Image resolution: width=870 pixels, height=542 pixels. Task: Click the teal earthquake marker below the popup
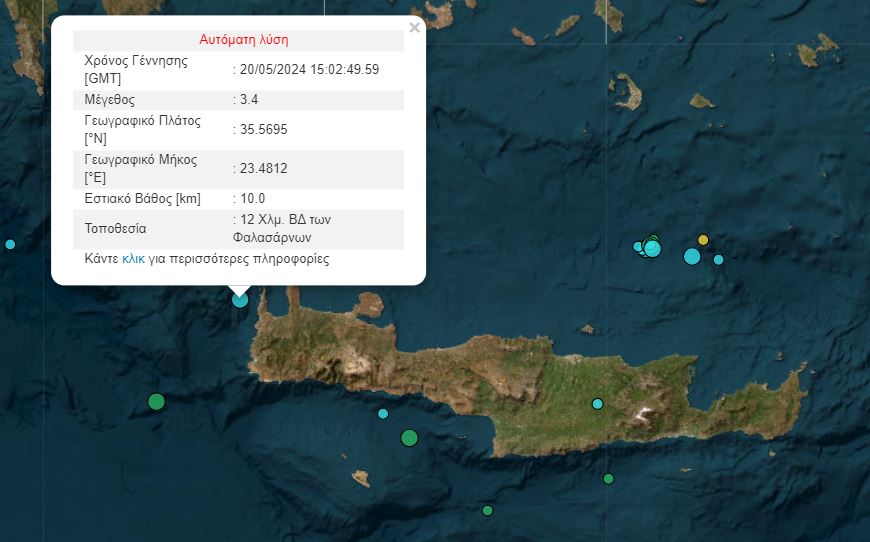pos(240,298)
